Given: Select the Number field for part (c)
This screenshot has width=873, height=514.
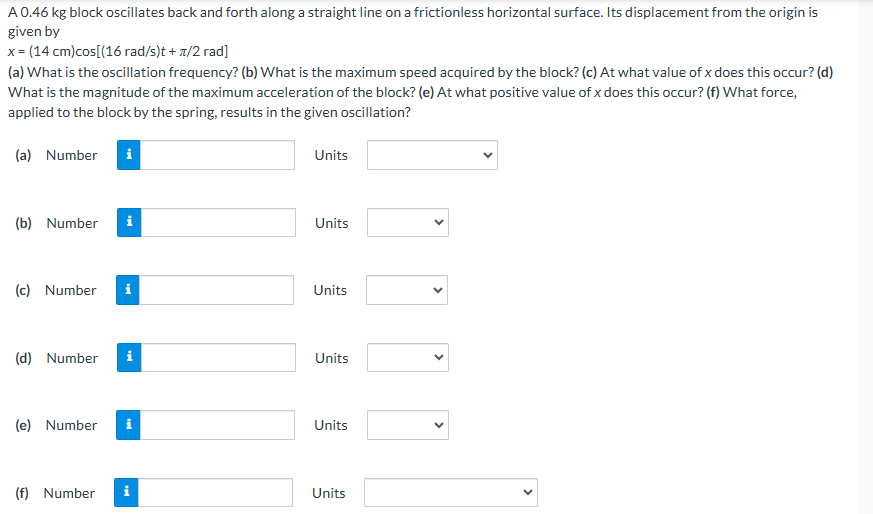Looking at the screenshot, I should pyautogui.click(x=216, y=290).
